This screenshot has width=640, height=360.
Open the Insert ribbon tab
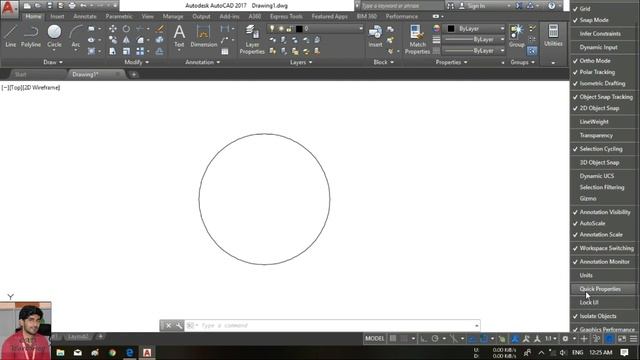point(57,16)
